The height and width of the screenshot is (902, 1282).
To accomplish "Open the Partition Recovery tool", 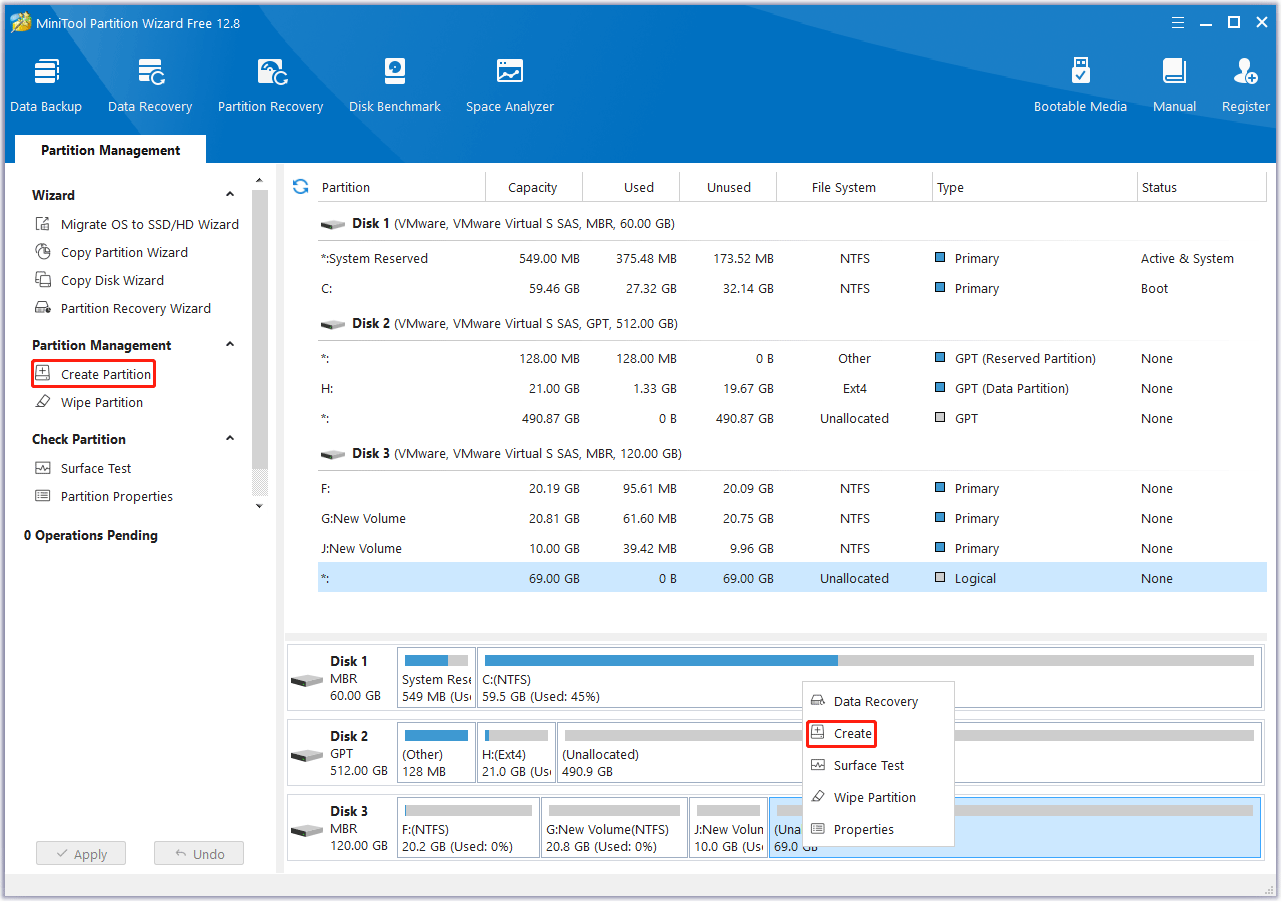I will coord(270,85).
